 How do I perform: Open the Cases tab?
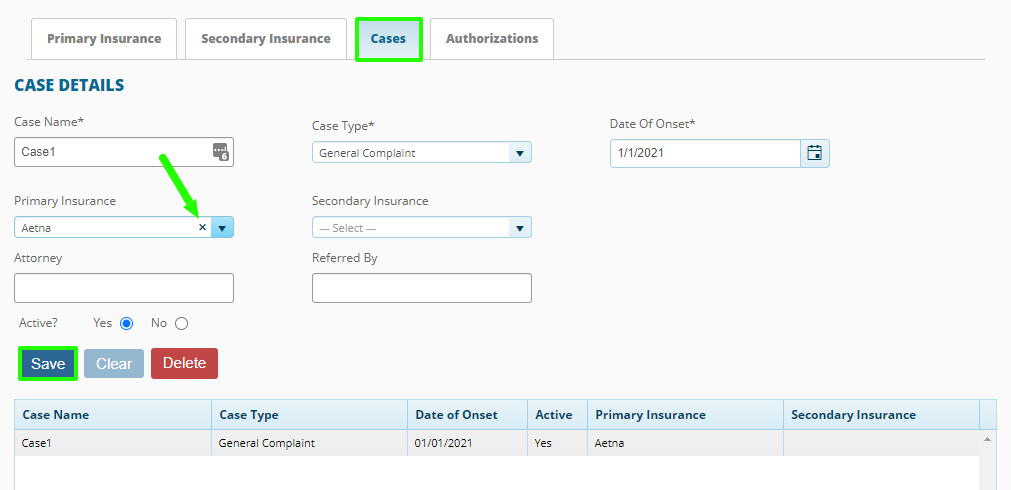388,39
